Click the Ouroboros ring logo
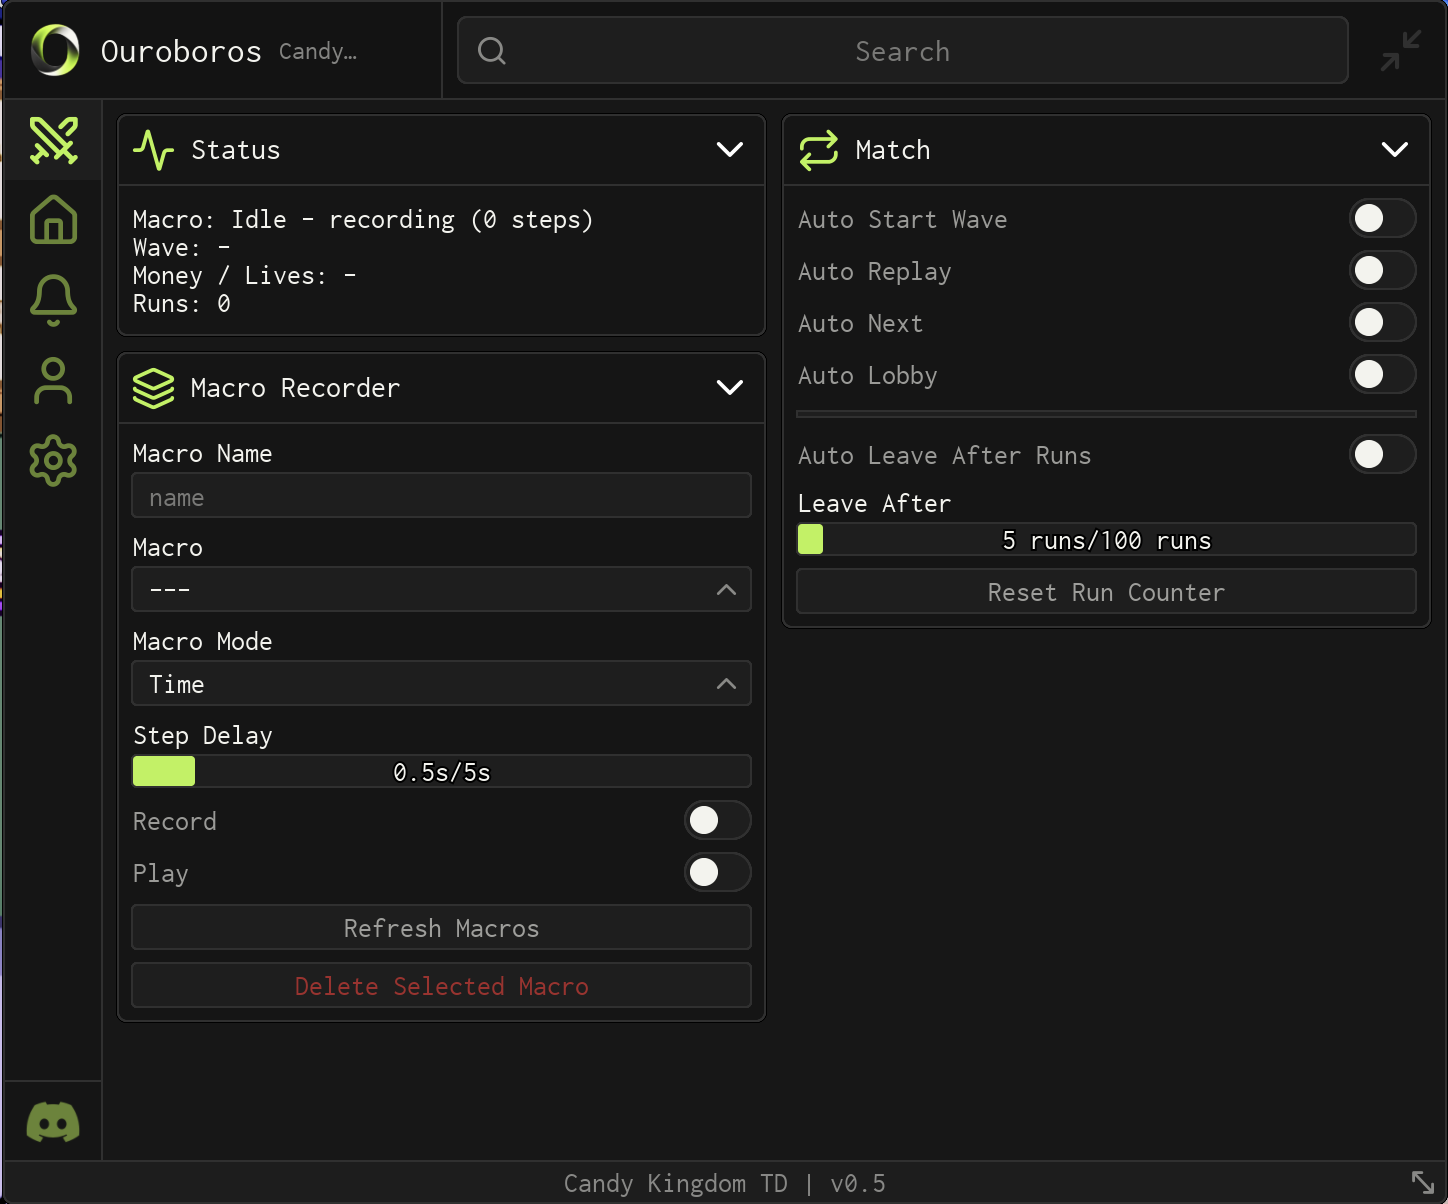The width and height of the screenshot is (1448, 1204). coord(55,50)
